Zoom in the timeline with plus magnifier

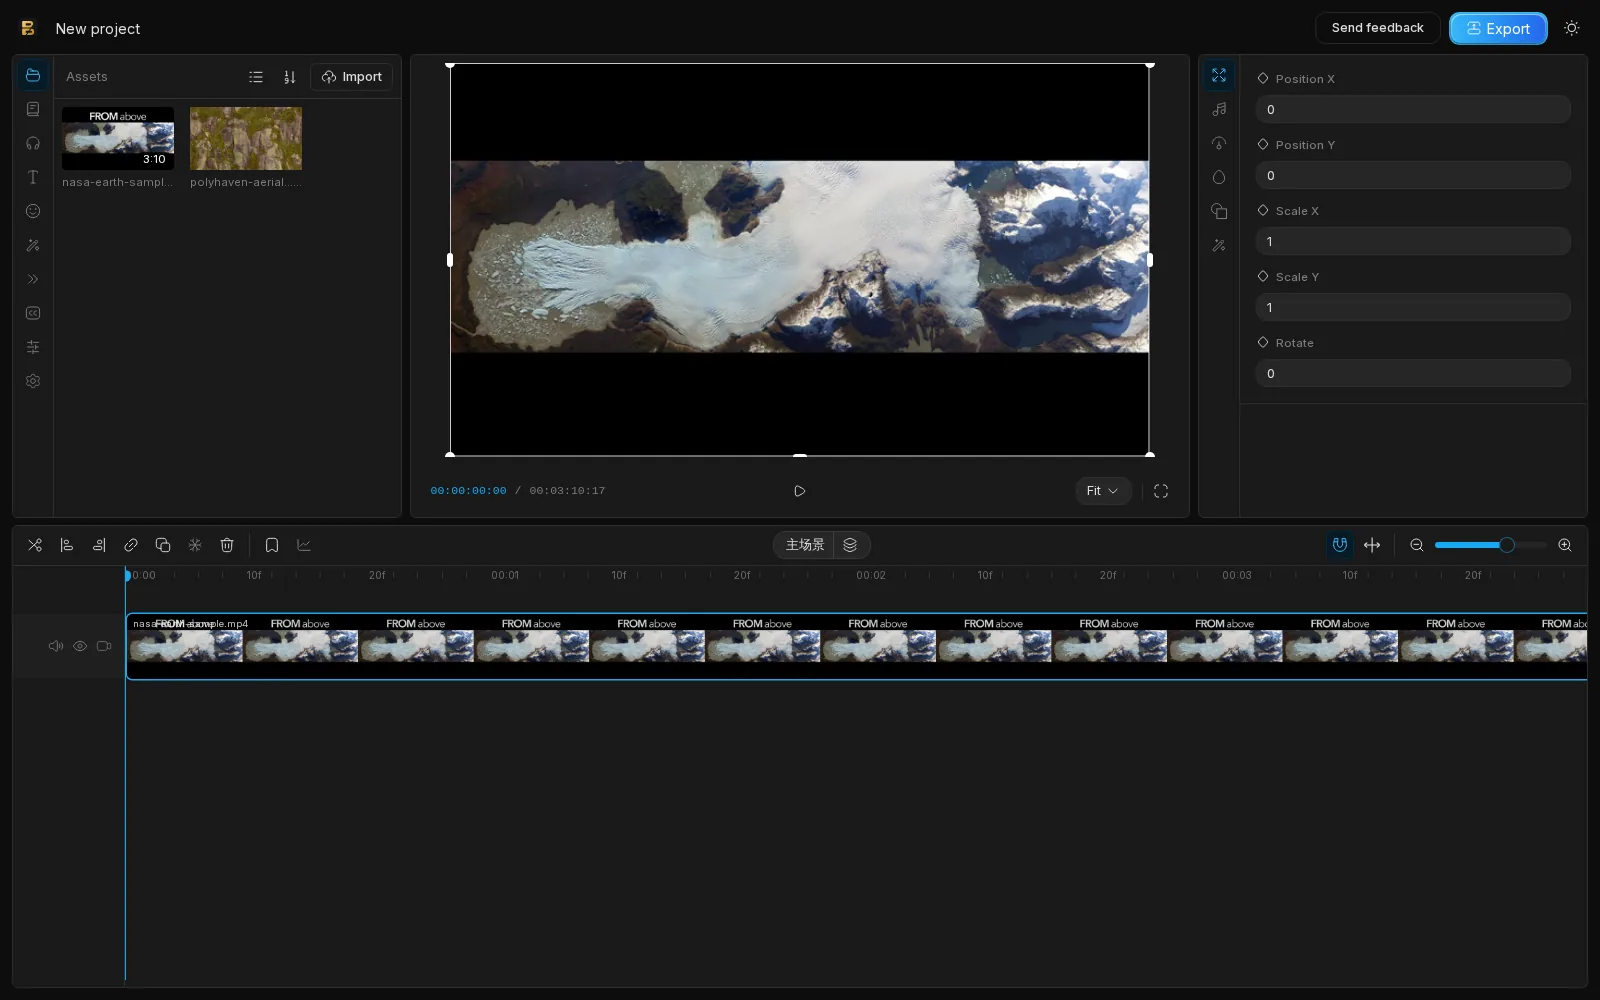(x=1565, y=545)
